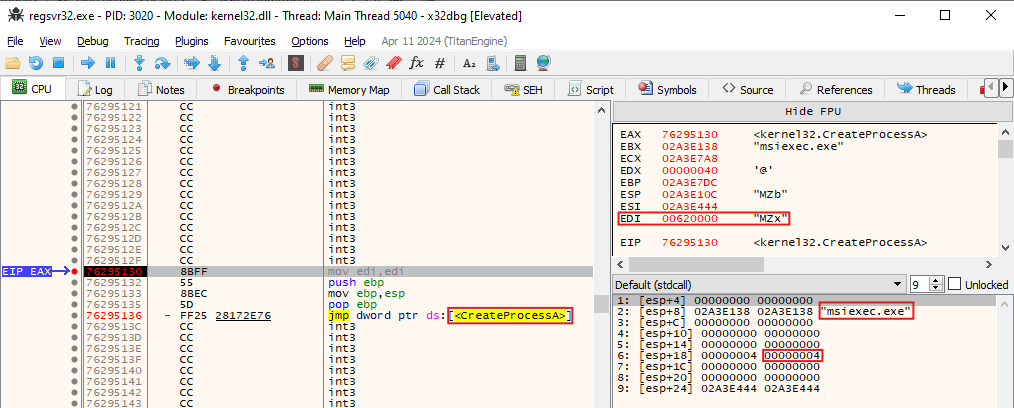Open the Tracing menu

(x=142, y=41)
